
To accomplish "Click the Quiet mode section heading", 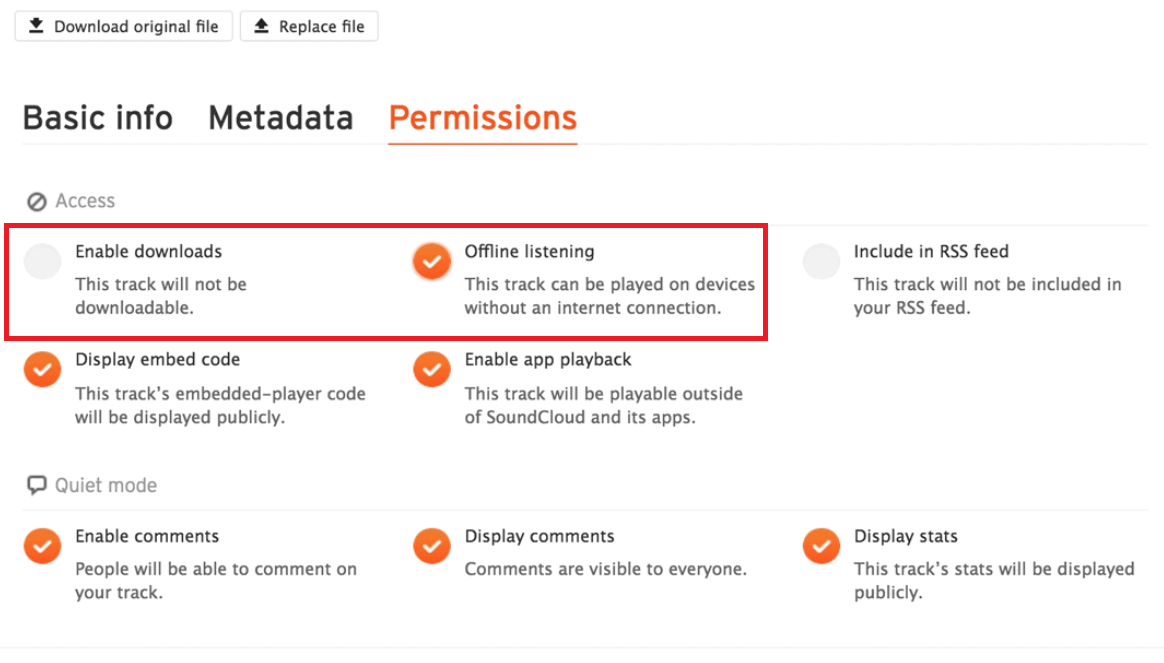I will pyautogui.click(x=106, y=485).
